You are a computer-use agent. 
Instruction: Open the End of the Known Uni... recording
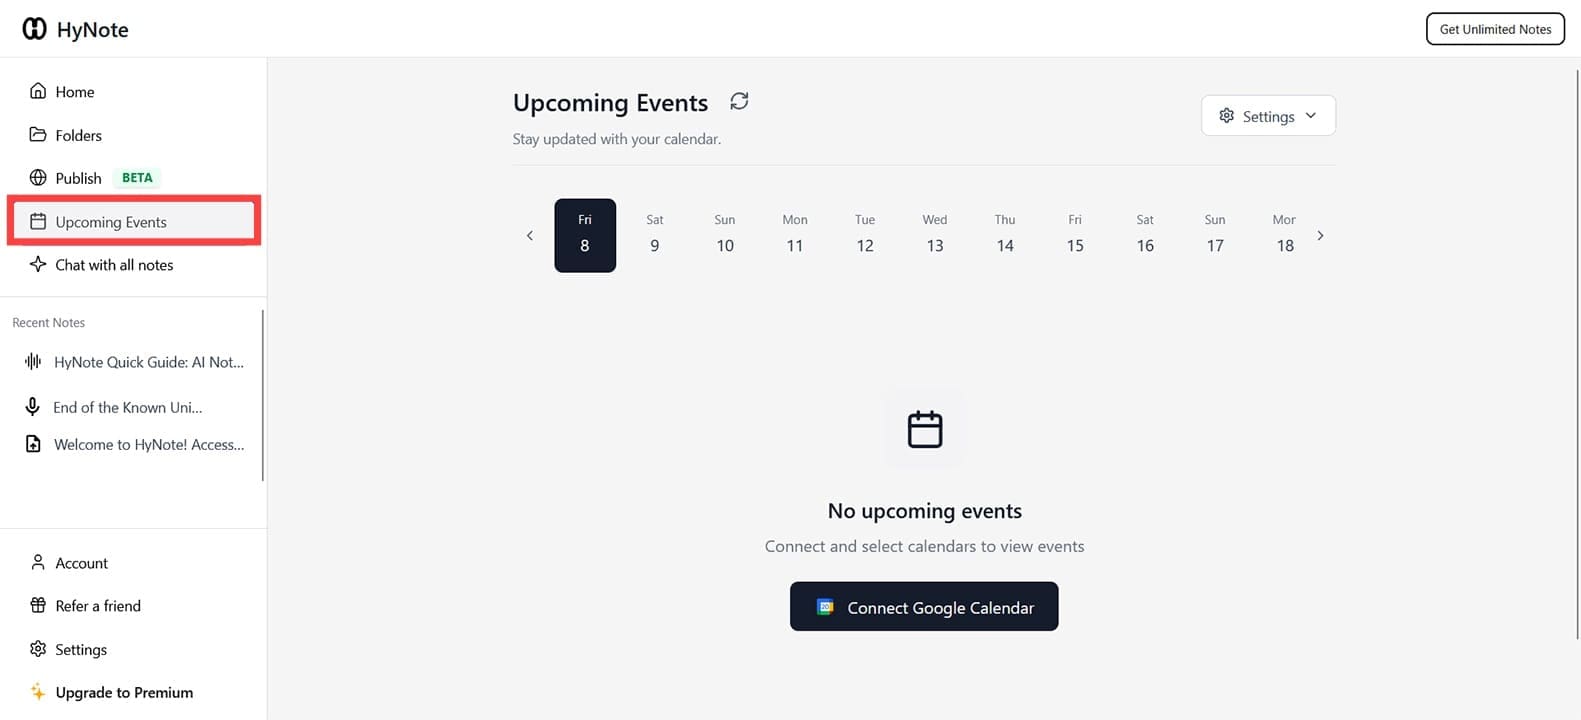(134, 407)
